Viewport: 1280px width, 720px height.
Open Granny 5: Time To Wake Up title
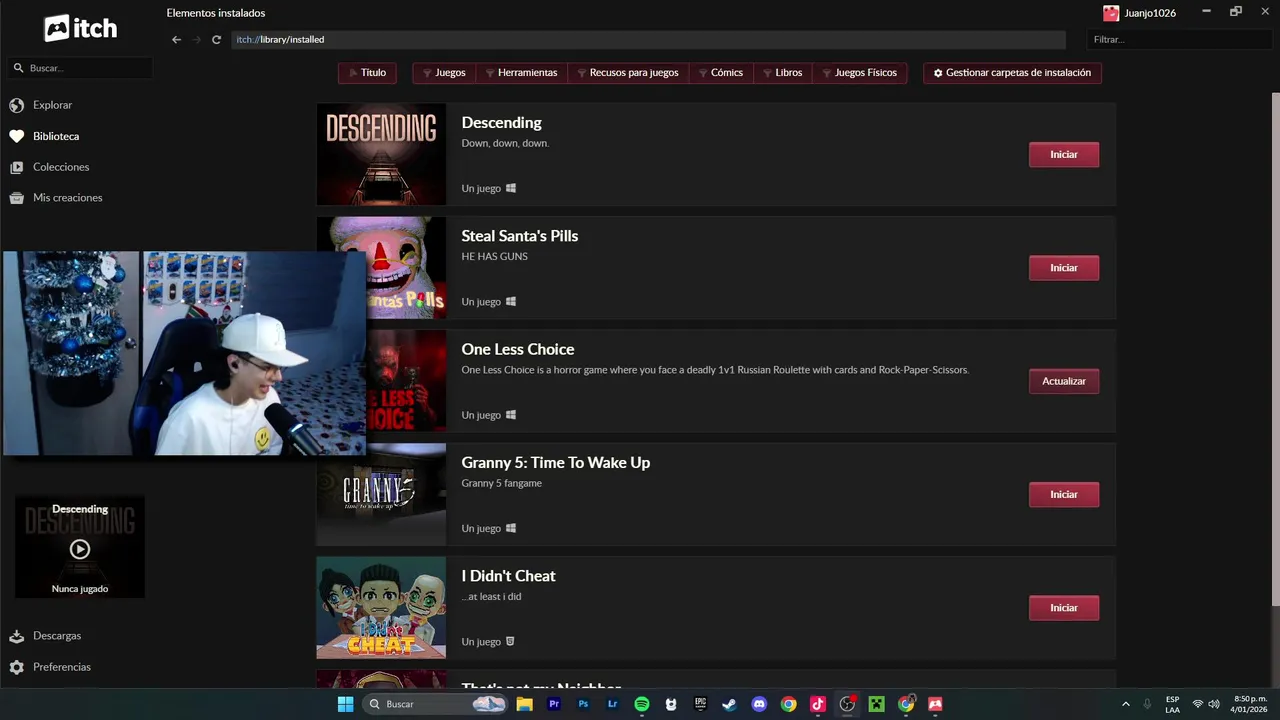(555, 463)
